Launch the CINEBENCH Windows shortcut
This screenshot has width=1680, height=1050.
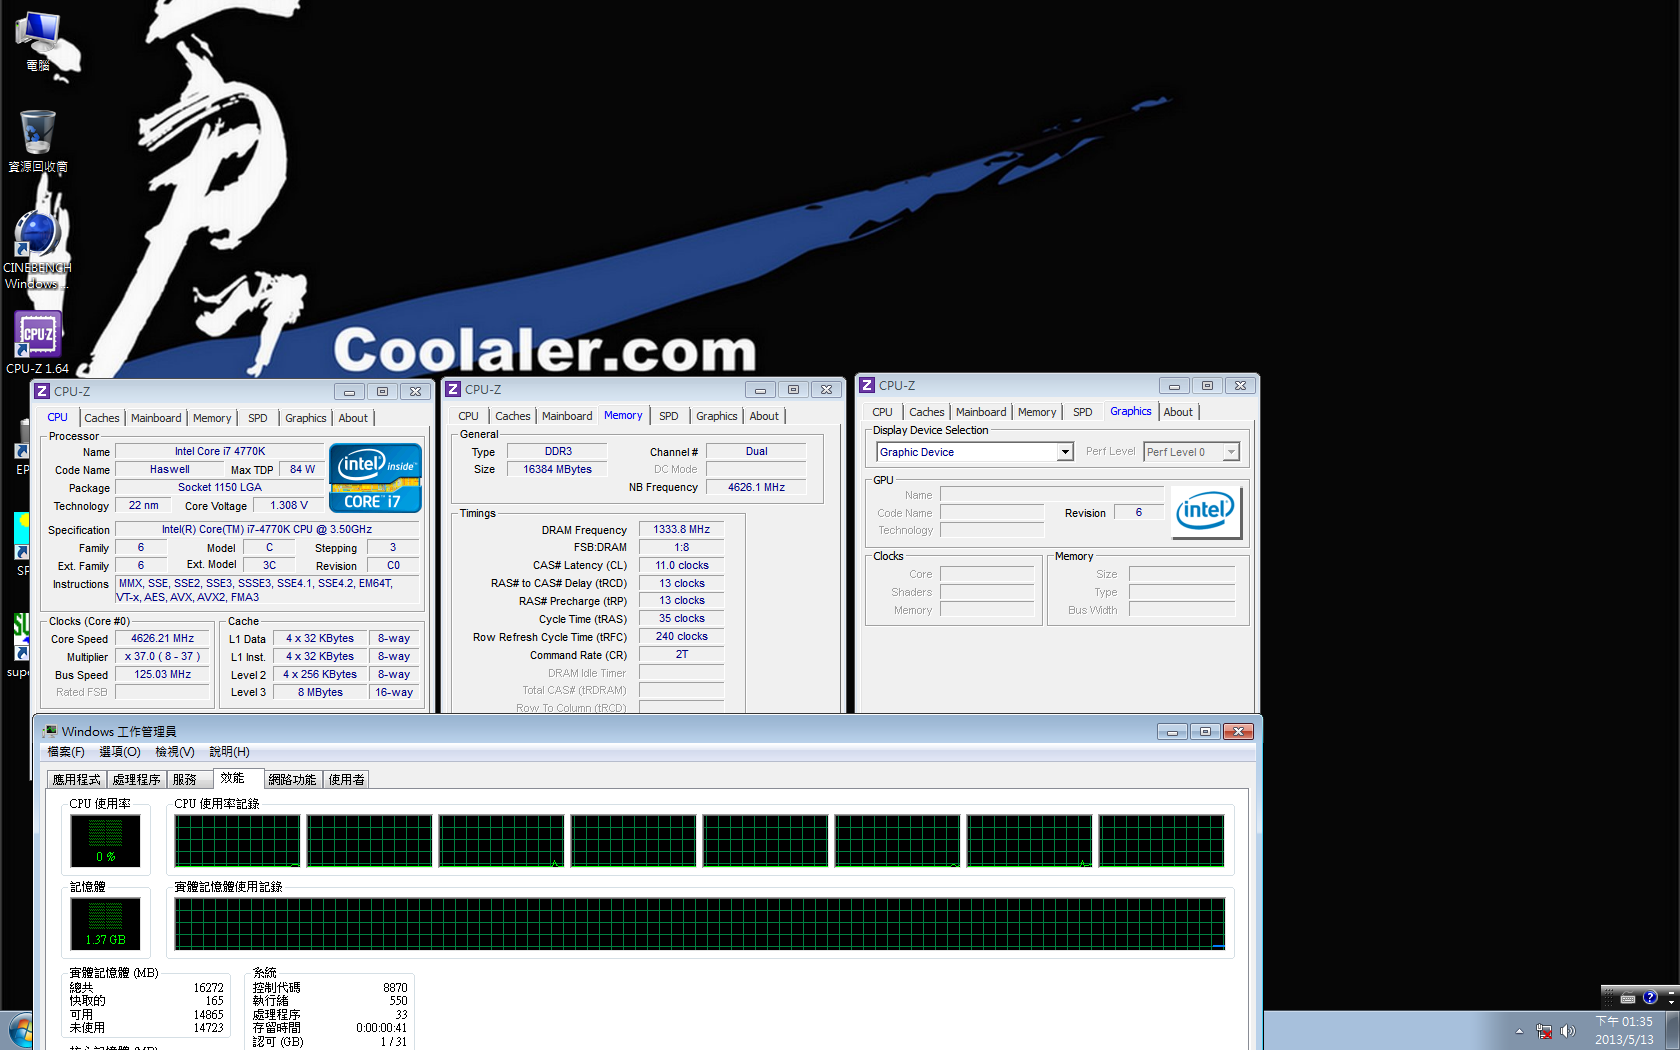pos(38,250)
